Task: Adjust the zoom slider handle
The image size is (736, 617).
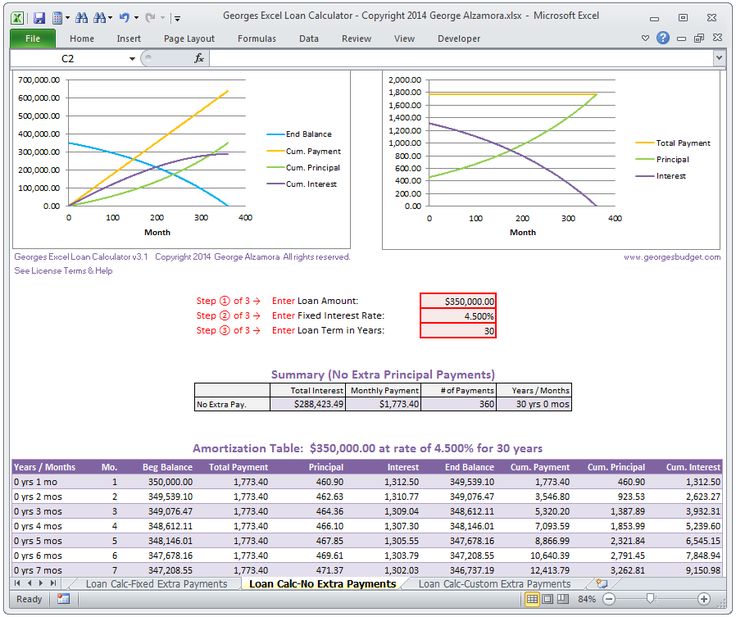Action: [x=650, y=598]
